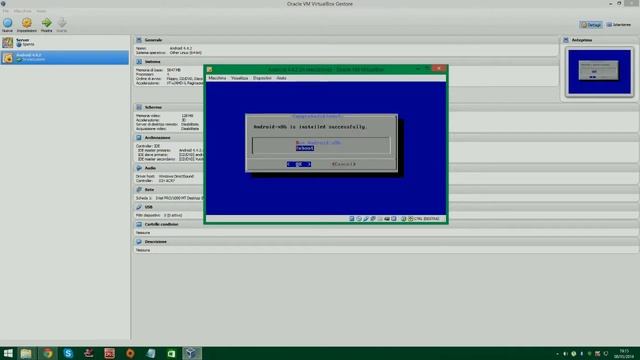The height and width of the screenshot is (360, 640).
Task: Click the VirtualBox taskbar icon
Action: [191, 353]
